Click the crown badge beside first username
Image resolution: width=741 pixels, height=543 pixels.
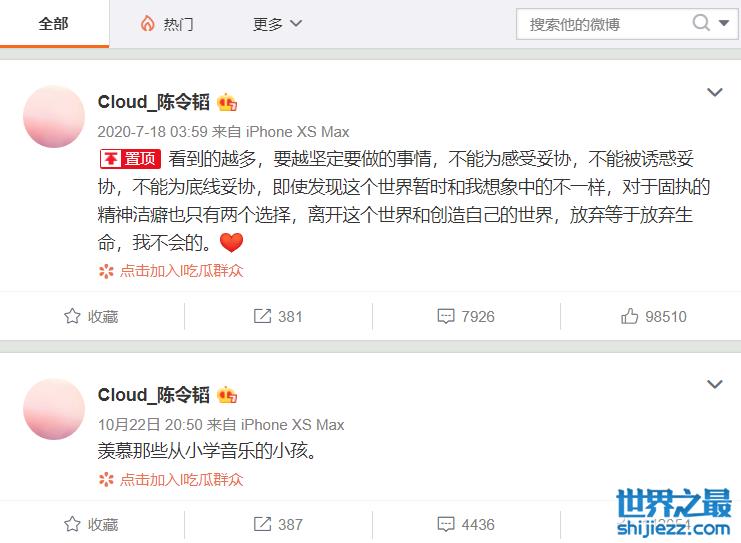(227, 102)
